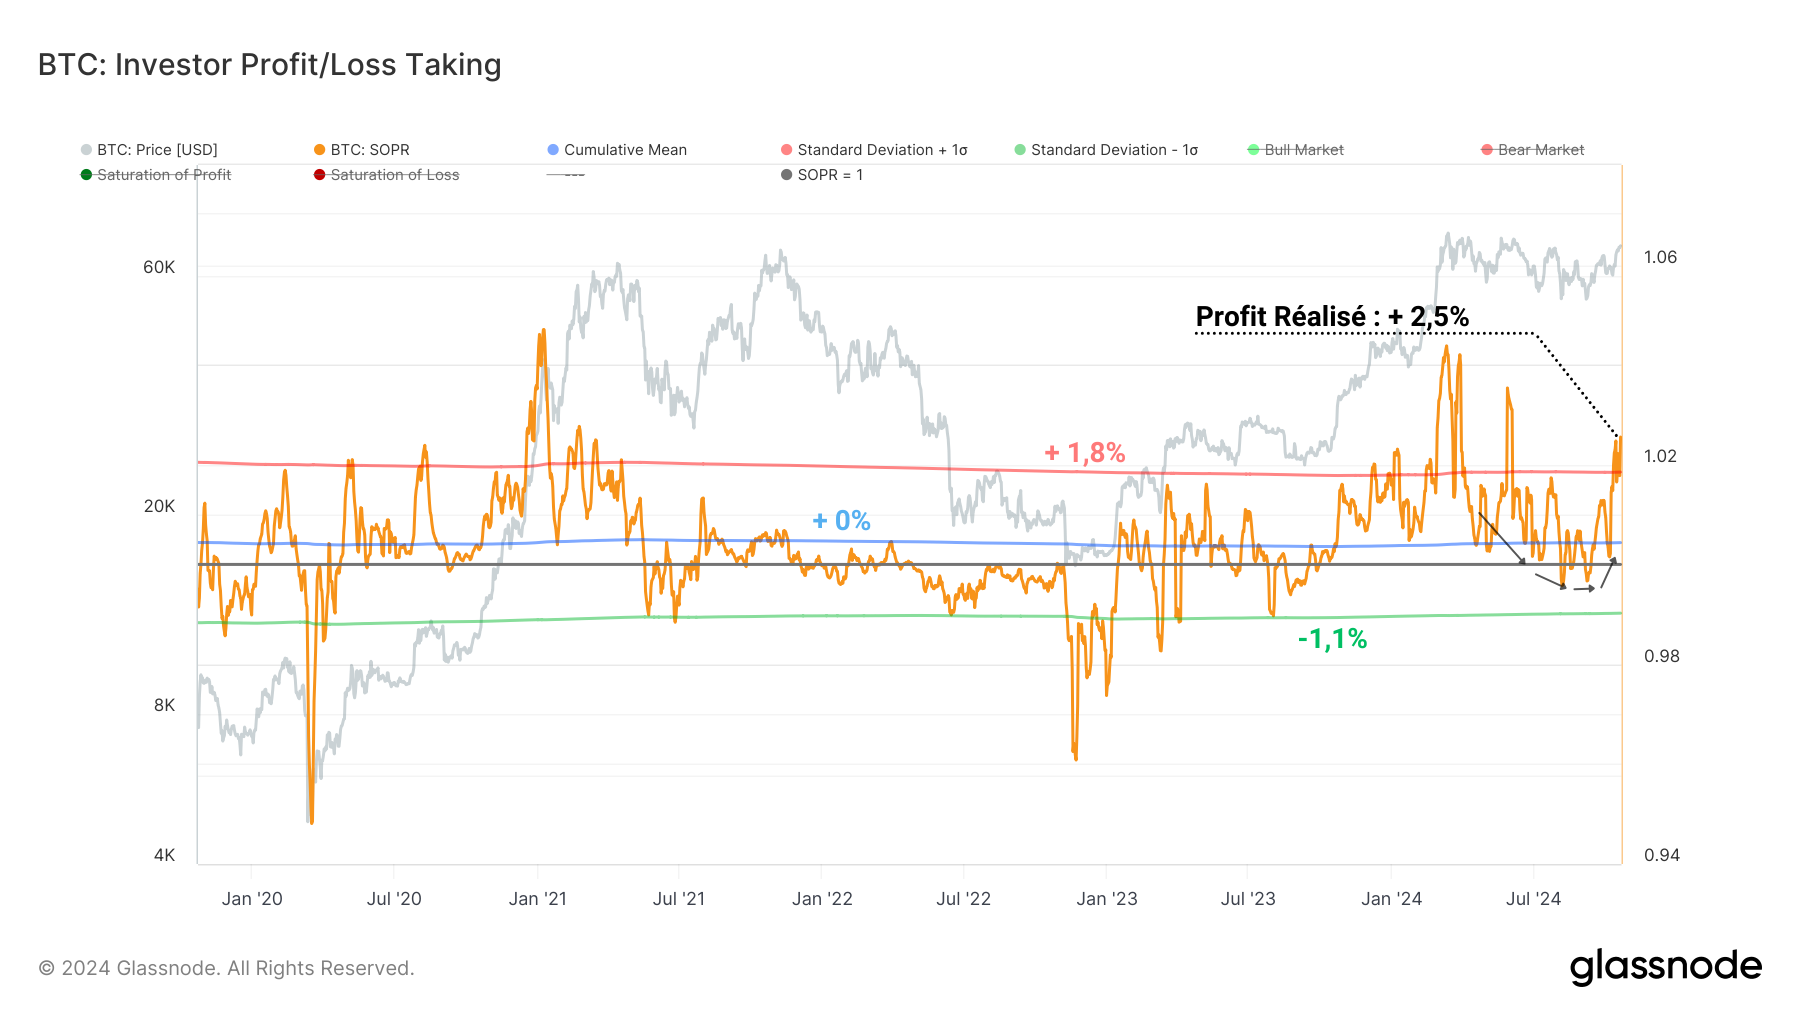Click the green '-1,1%' label

coord(1332,638)
